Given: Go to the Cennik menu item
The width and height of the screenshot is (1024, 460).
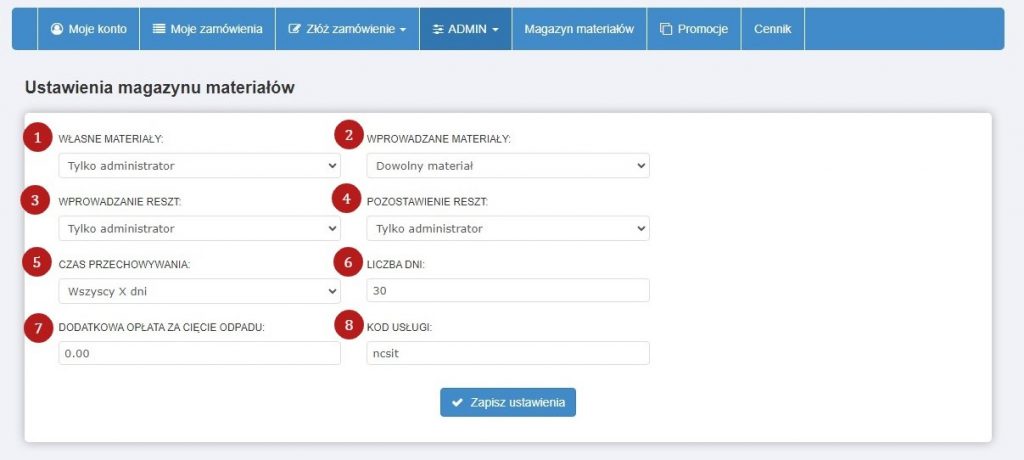Looking at the screenshot, I should (772, 29).
